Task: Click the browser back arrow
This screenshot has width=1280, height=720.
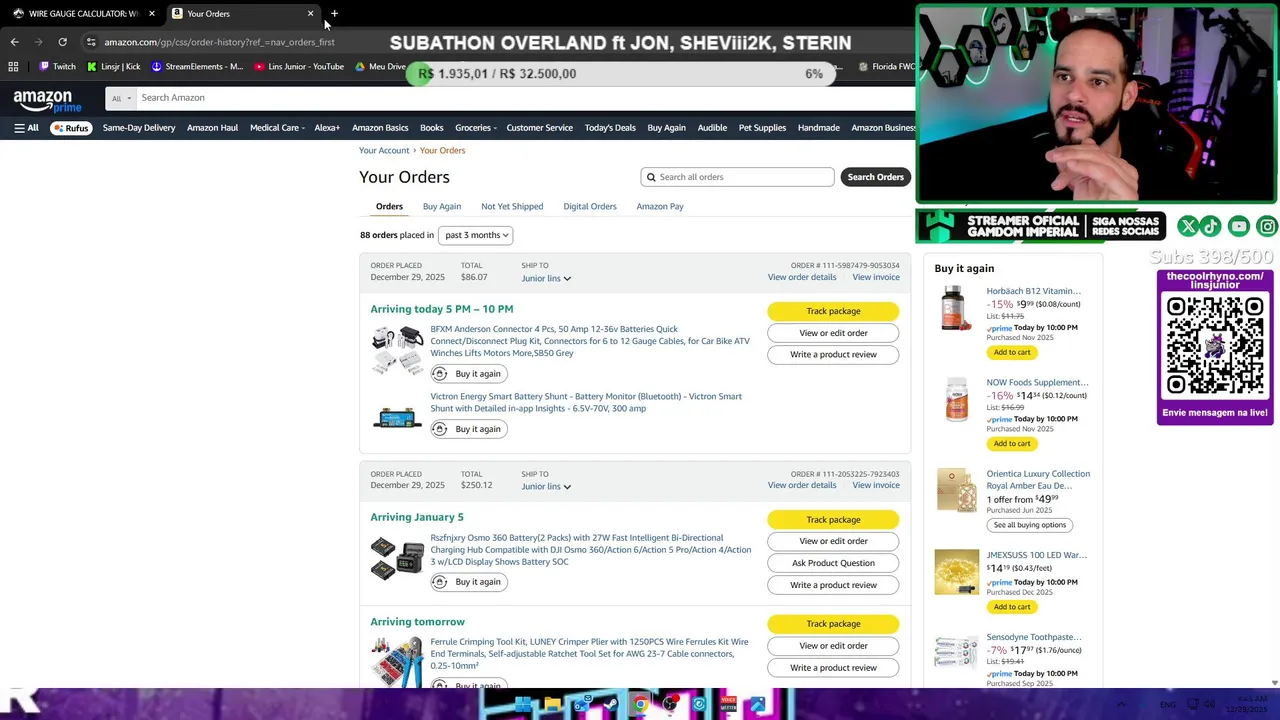Action: point(14,42)
